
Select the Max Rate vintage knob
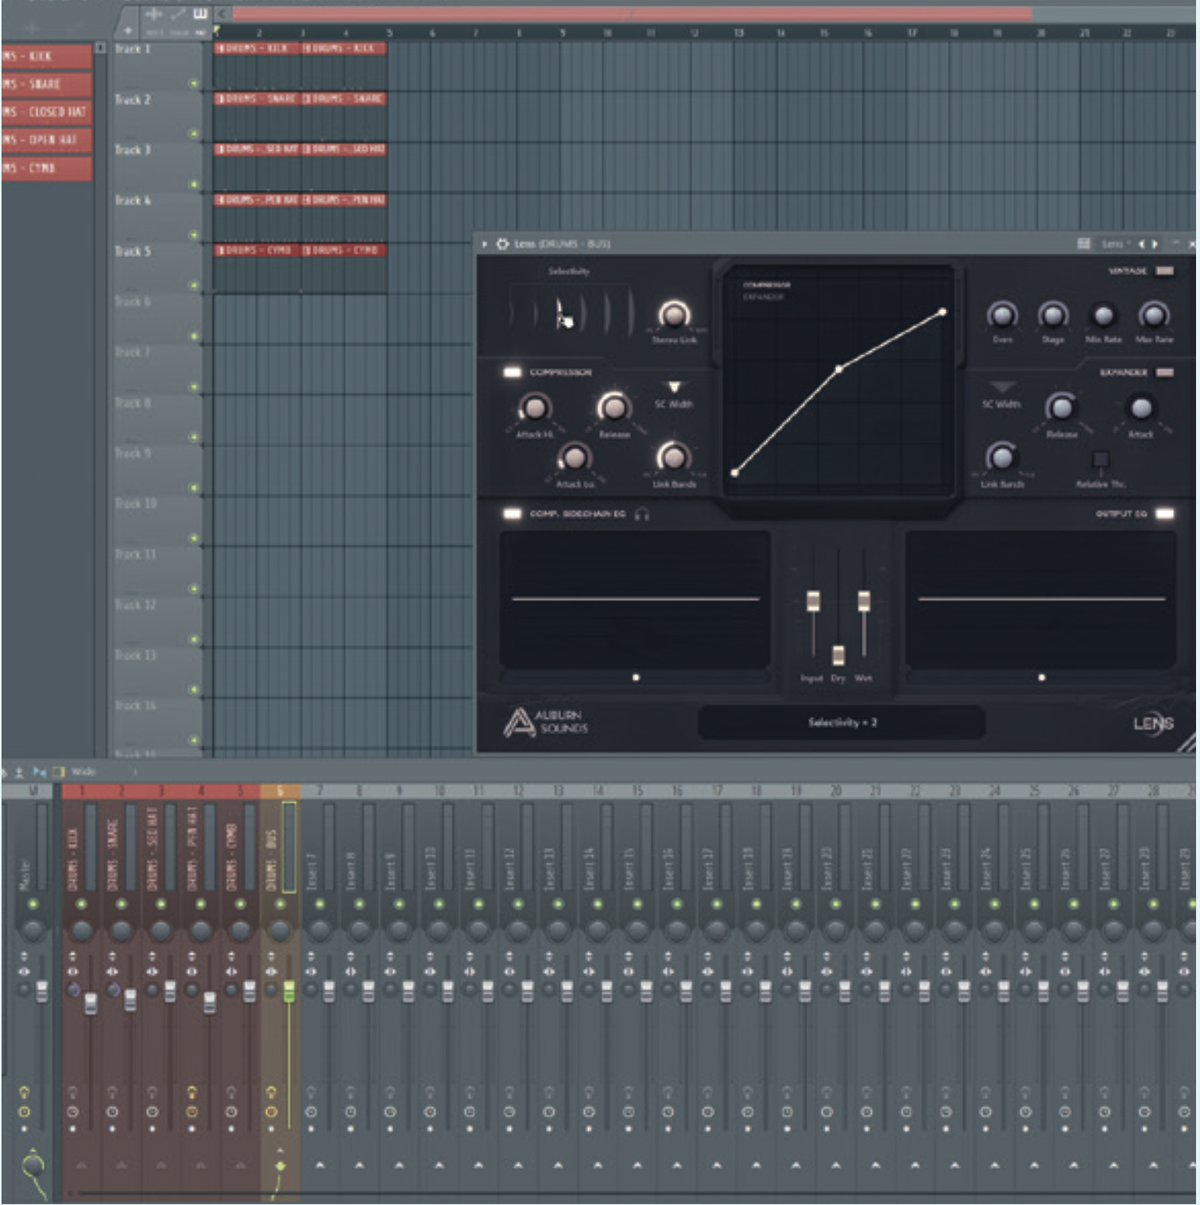1152,318
